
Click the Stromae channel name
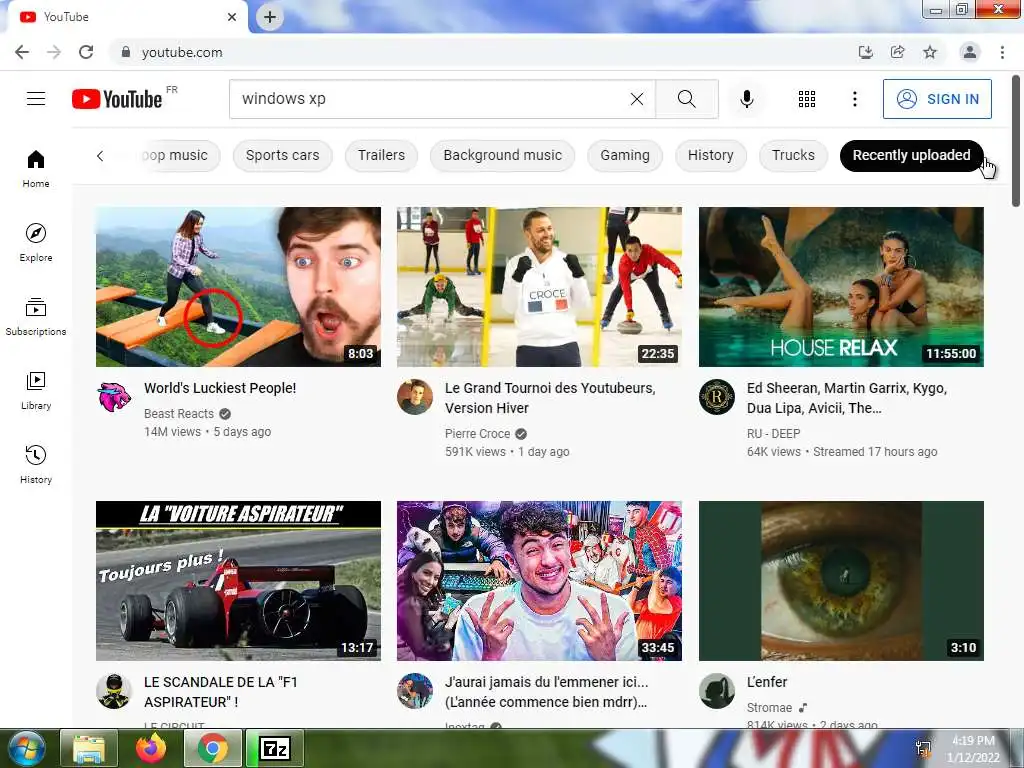(769, 708)
